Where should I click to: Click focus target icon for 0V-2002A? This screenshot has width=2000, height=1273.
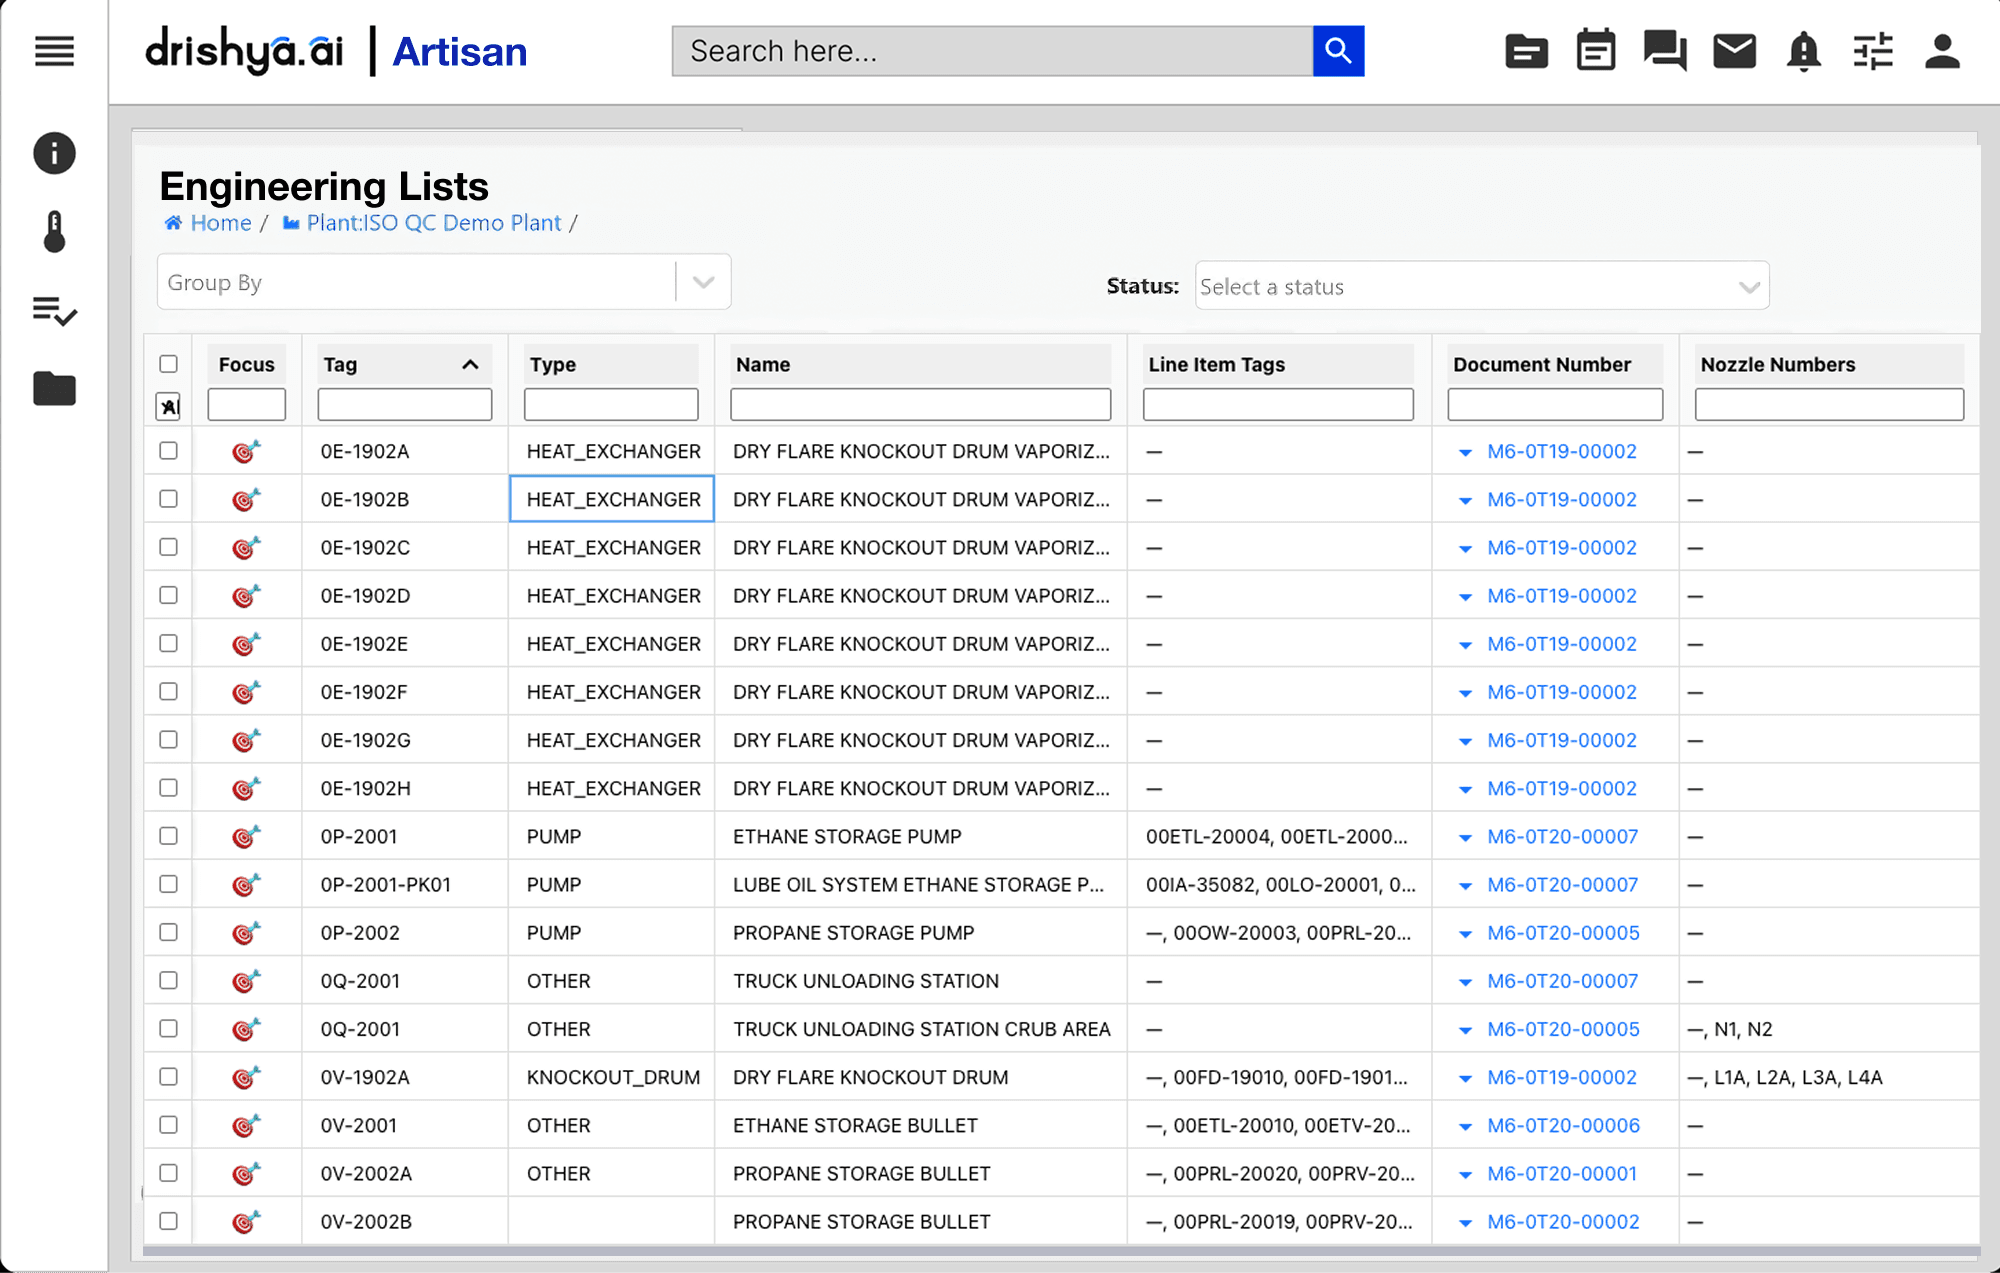(x=246, y=1173)
